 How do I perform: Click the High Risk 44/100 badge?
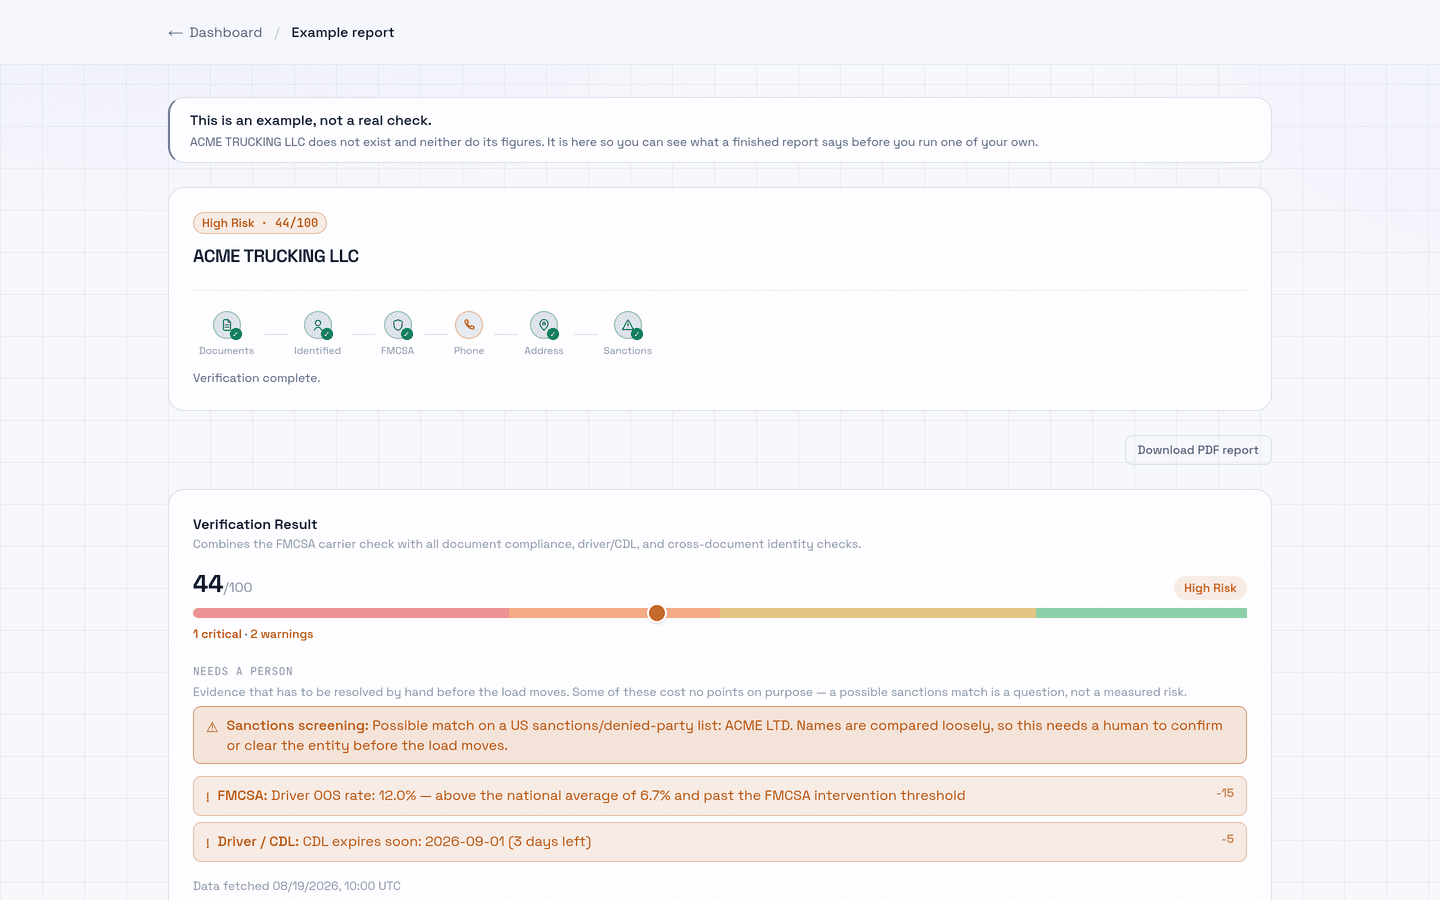pyautogui.click(x=260, y=223)
